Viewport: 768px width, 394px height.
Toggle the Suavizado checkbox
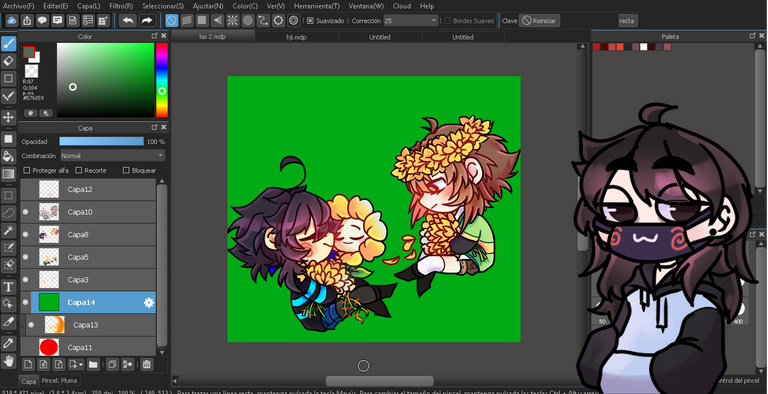click(x=310, y=21)
